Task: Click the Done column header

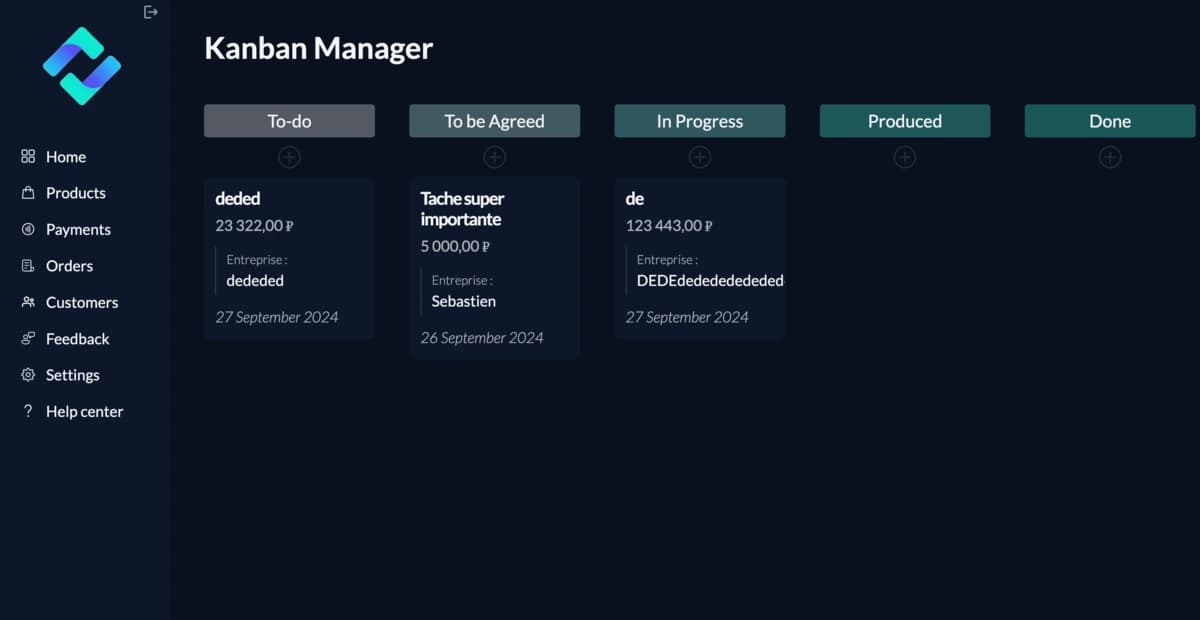Action: click(1110, 121)
